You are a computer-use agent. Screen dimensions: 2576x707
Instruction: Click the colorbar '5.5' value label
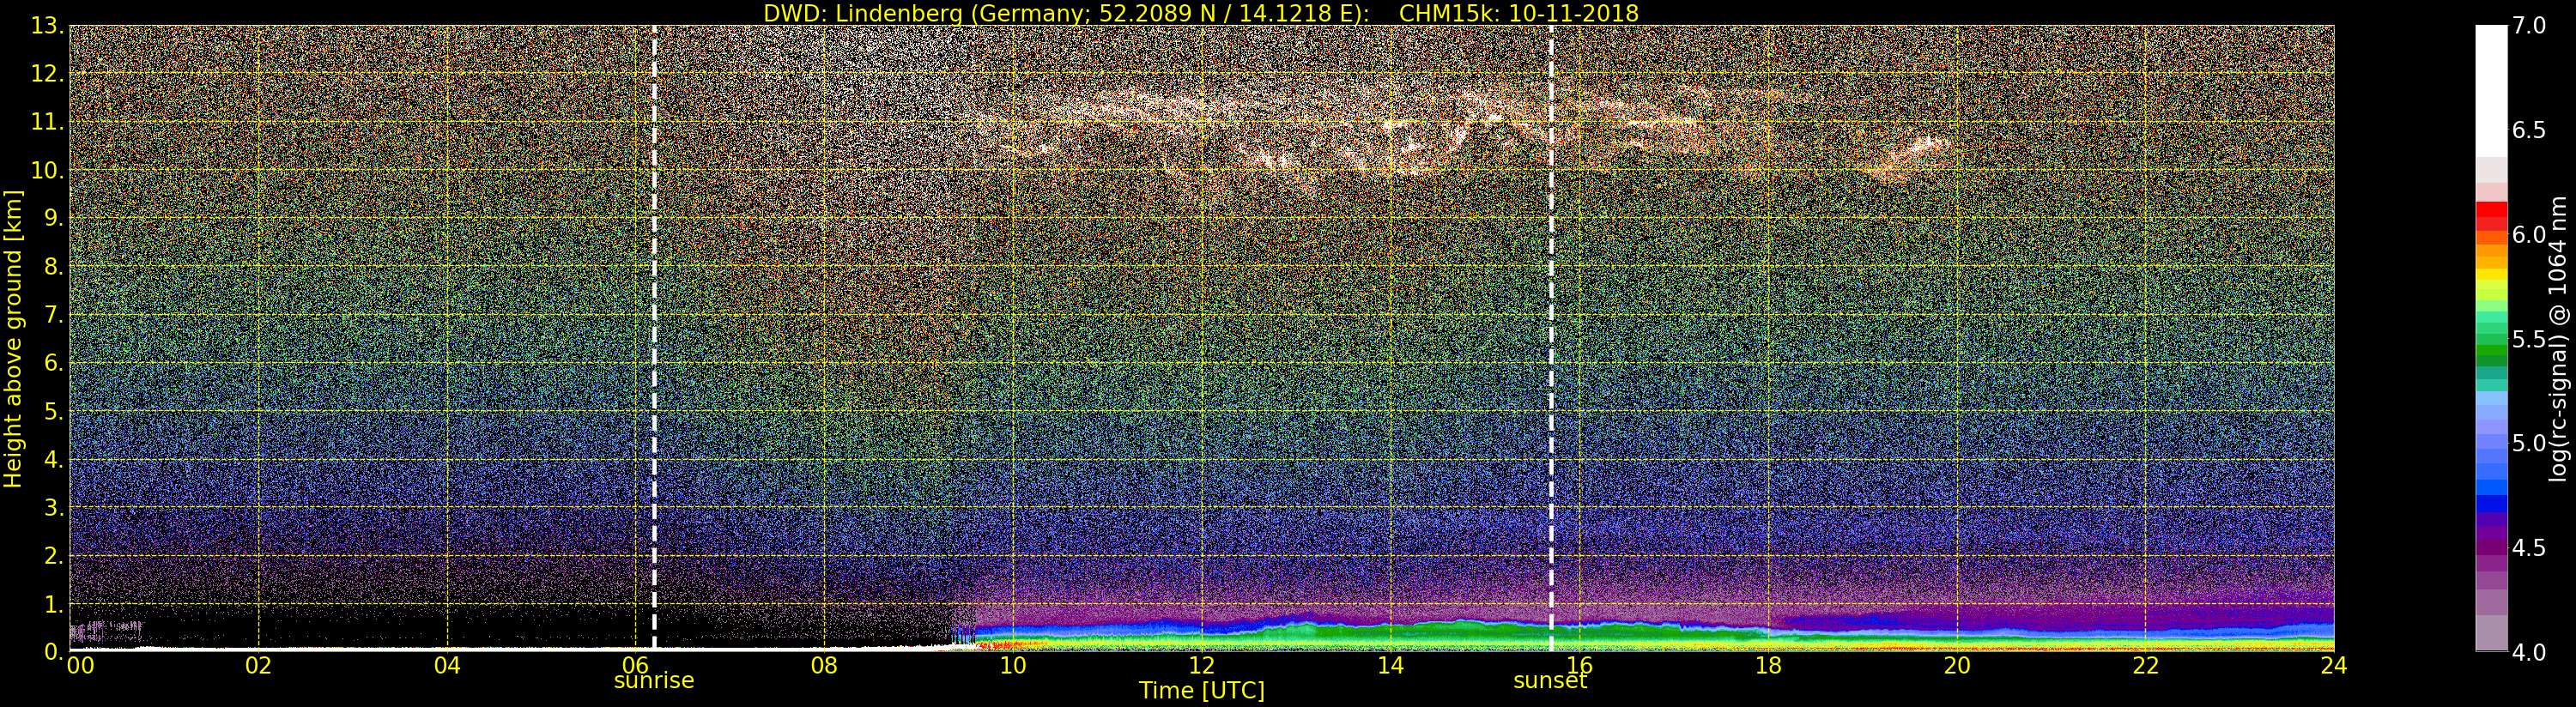[2529, 339]
